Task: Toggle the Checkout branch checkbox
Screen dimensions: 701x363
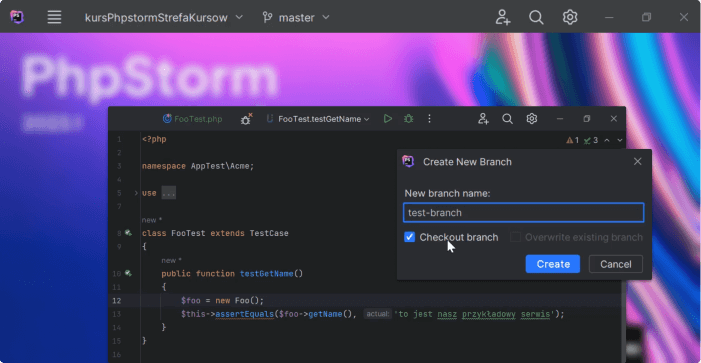Action: pyautogui.click(x=410, y=237)
